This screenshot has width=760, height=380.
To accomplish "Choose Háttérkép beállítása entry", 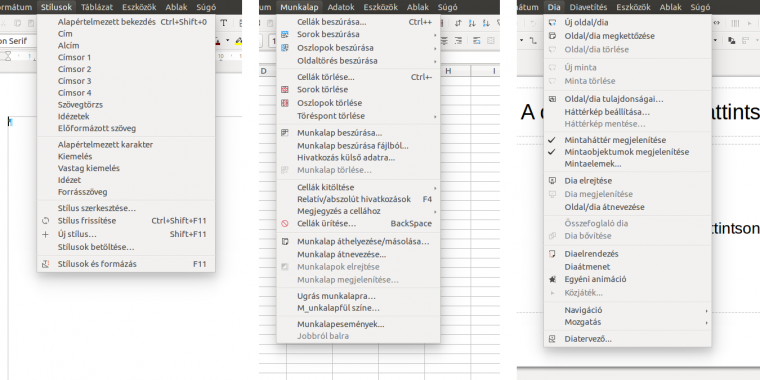I will tap(628, 112).
